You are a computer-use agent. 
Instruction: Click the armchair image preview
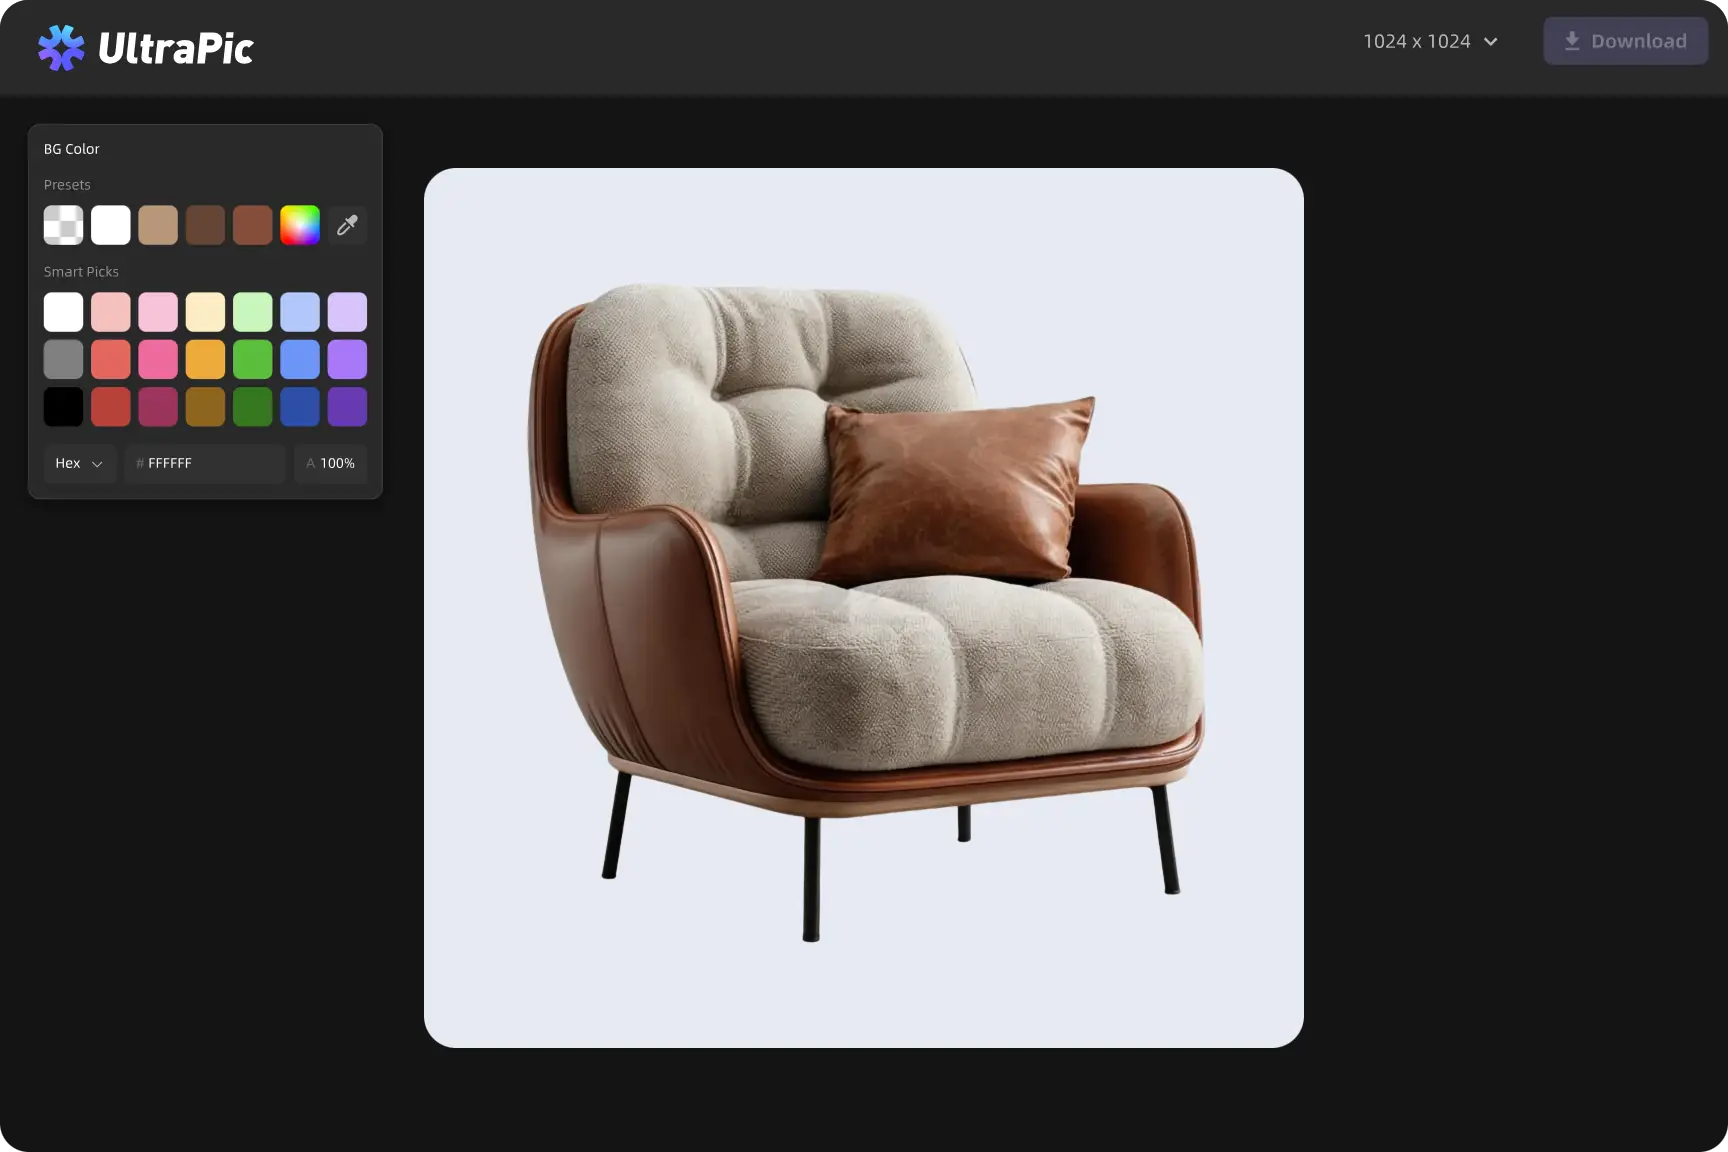pyautogui.click(x=863, y=607)
